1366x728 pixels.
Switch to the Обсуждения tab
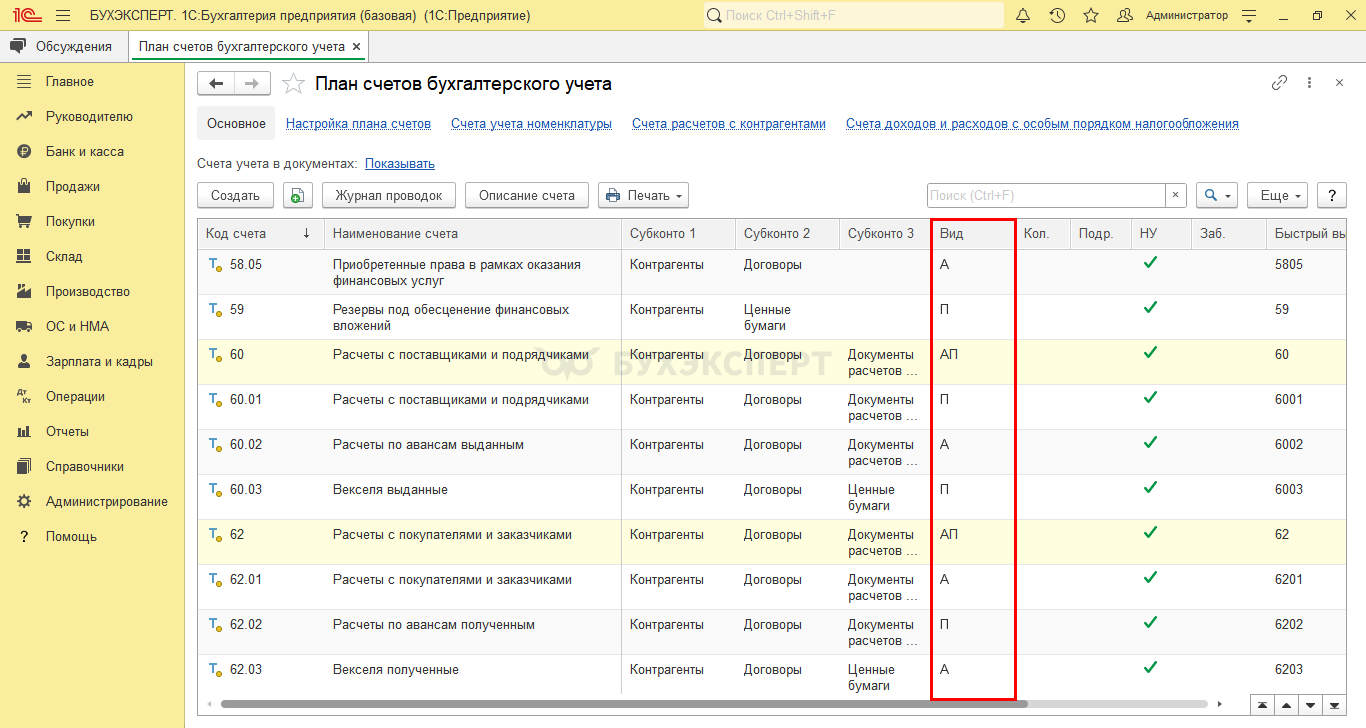coord(64,46)
